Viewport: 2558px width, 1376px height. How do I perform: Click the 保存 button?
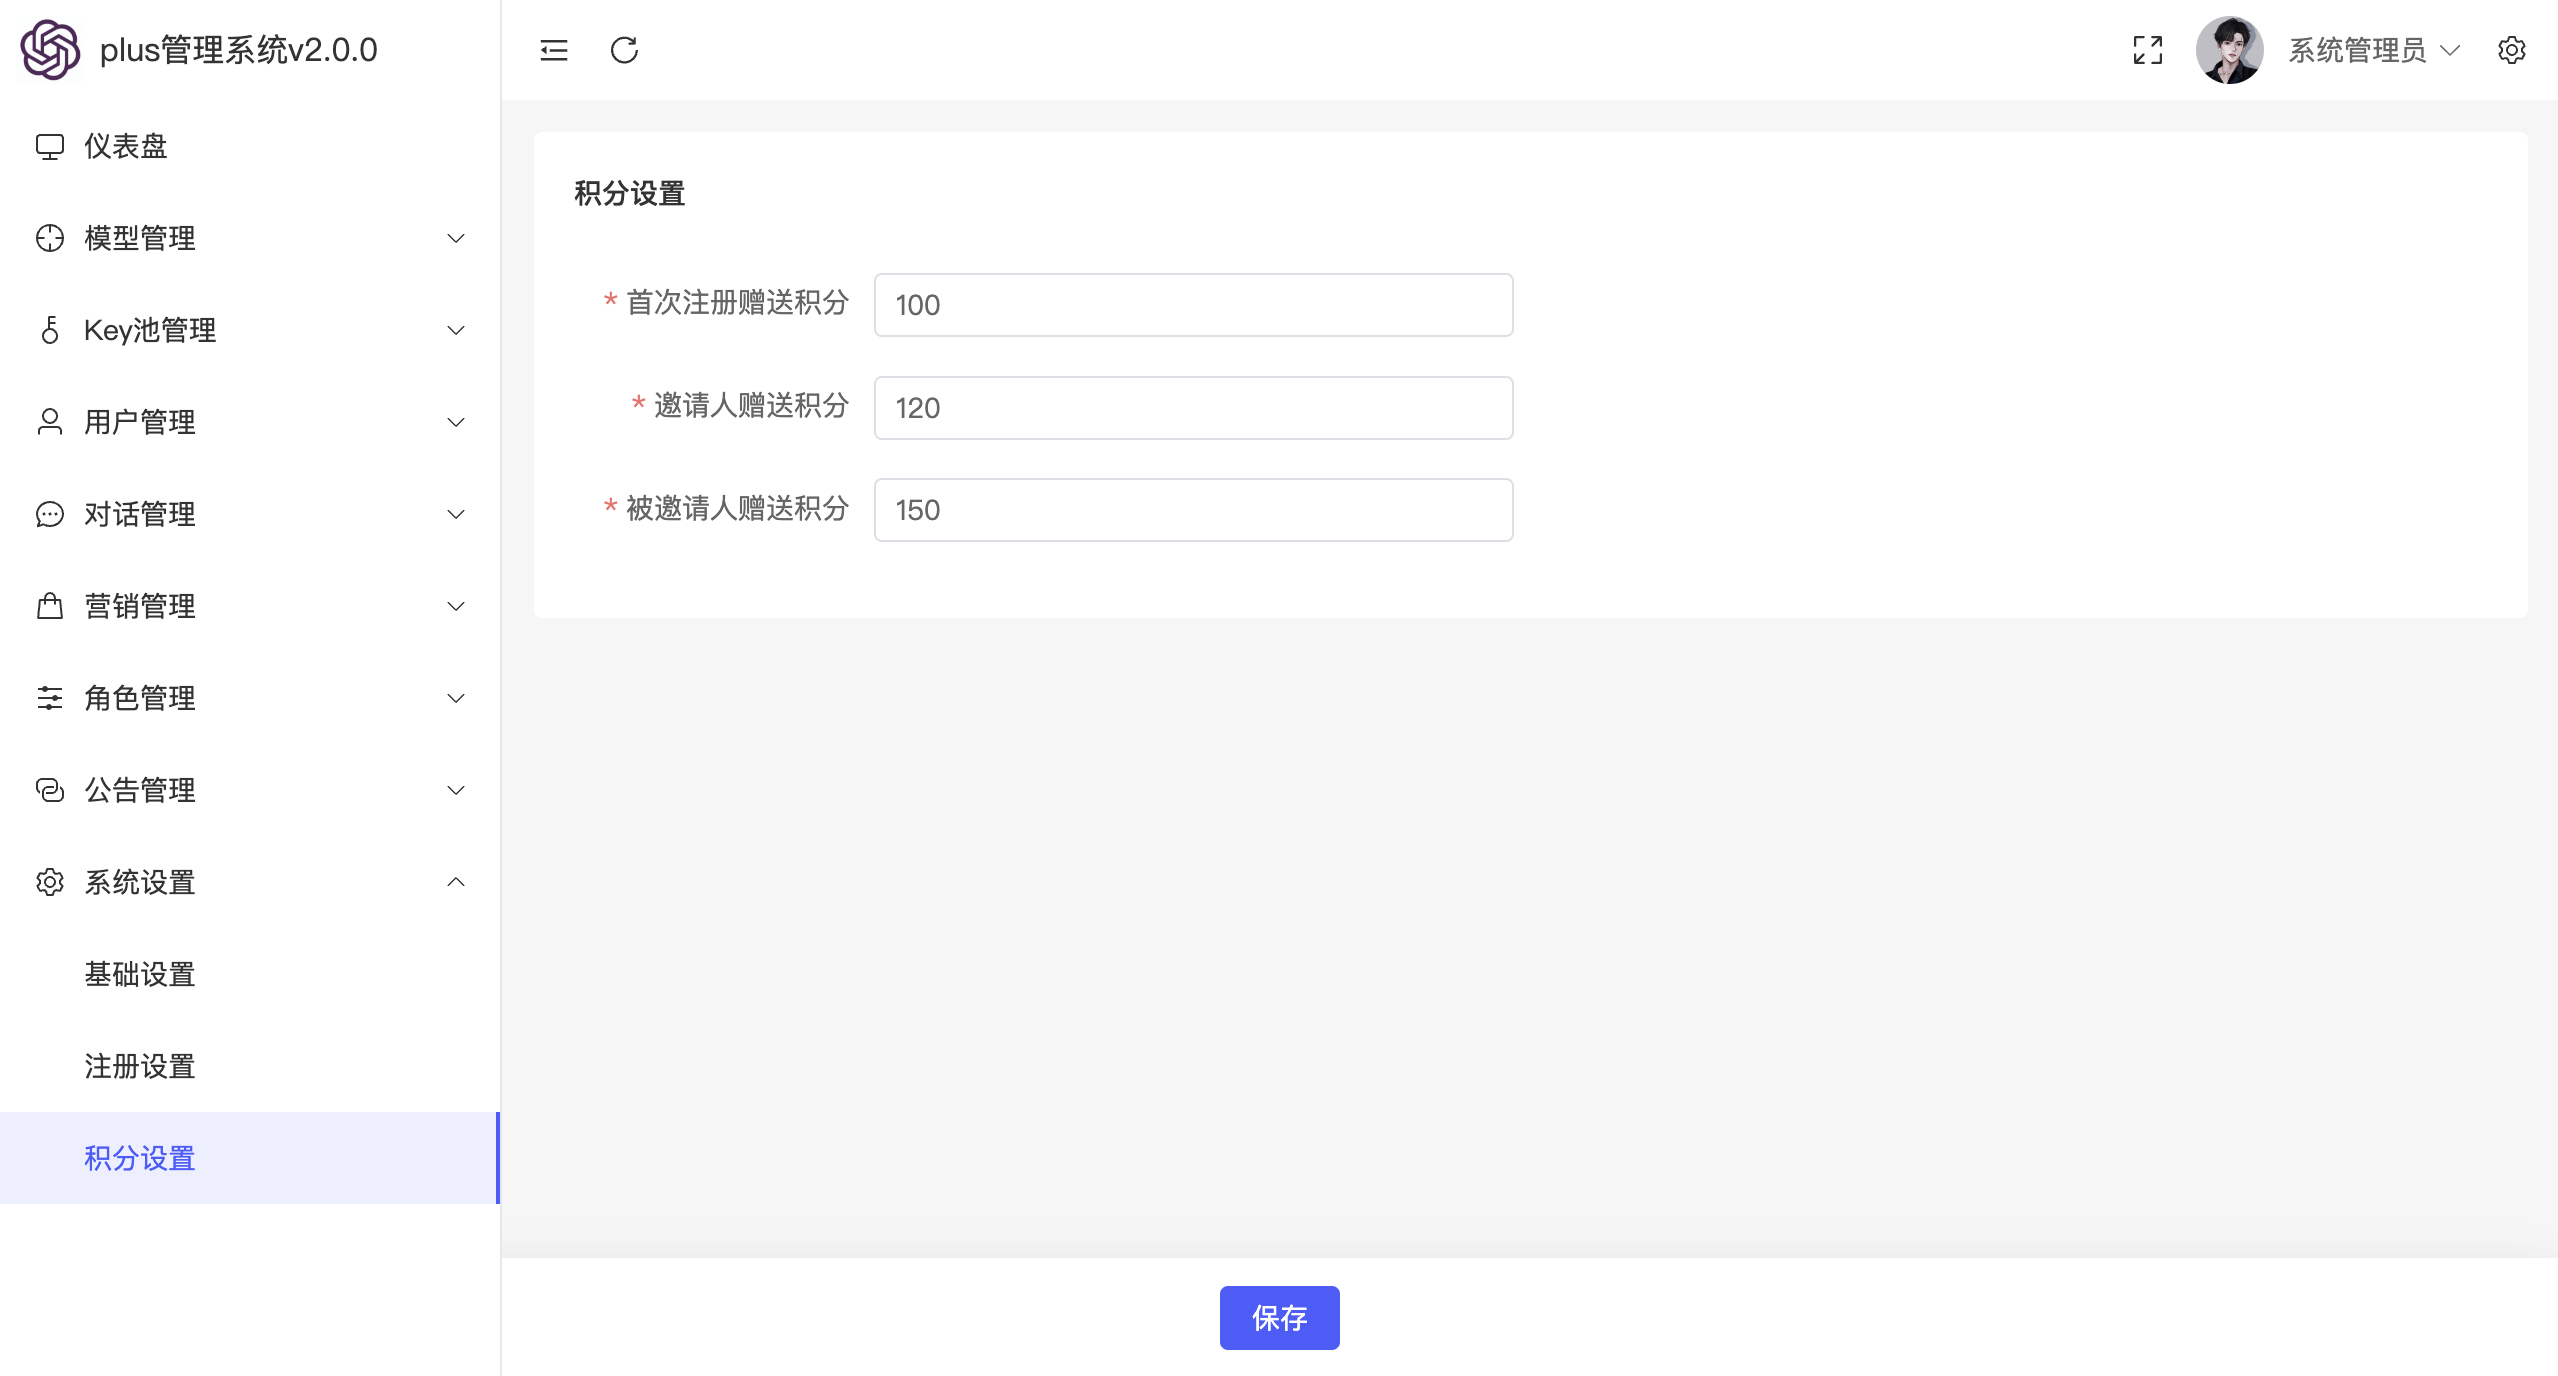pos(1279,1318)
